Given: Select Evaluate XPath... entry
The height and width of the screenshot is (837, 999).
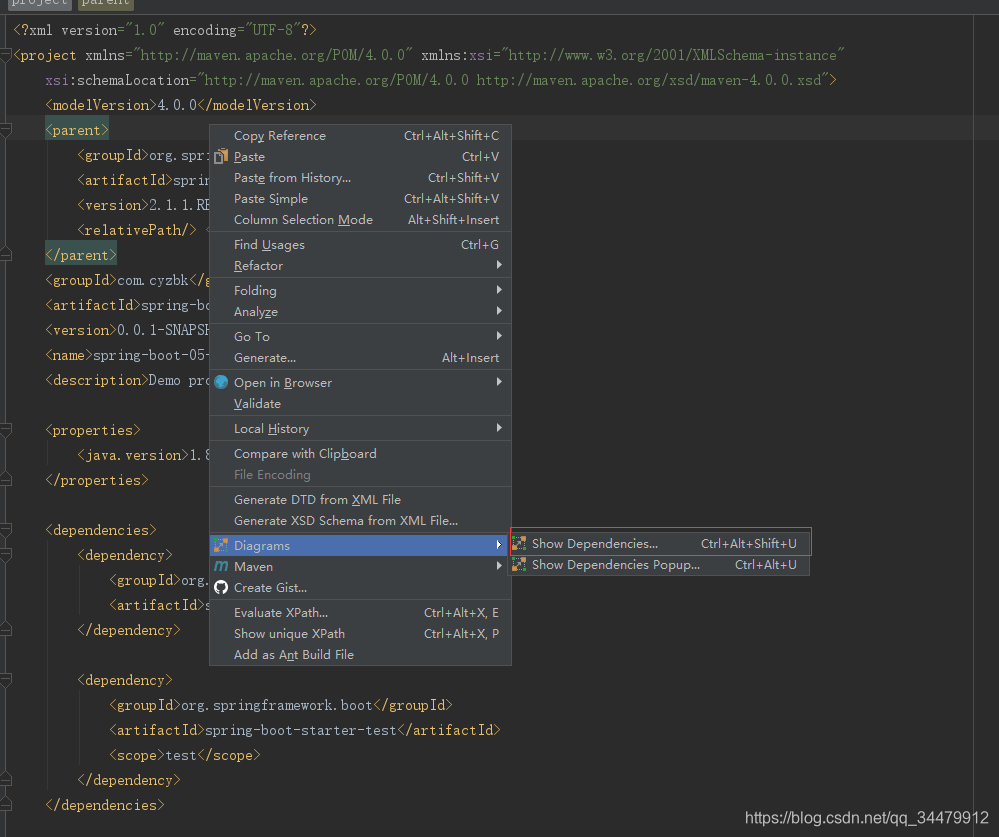Looking at the screenshot, I should tap(361, 613).
